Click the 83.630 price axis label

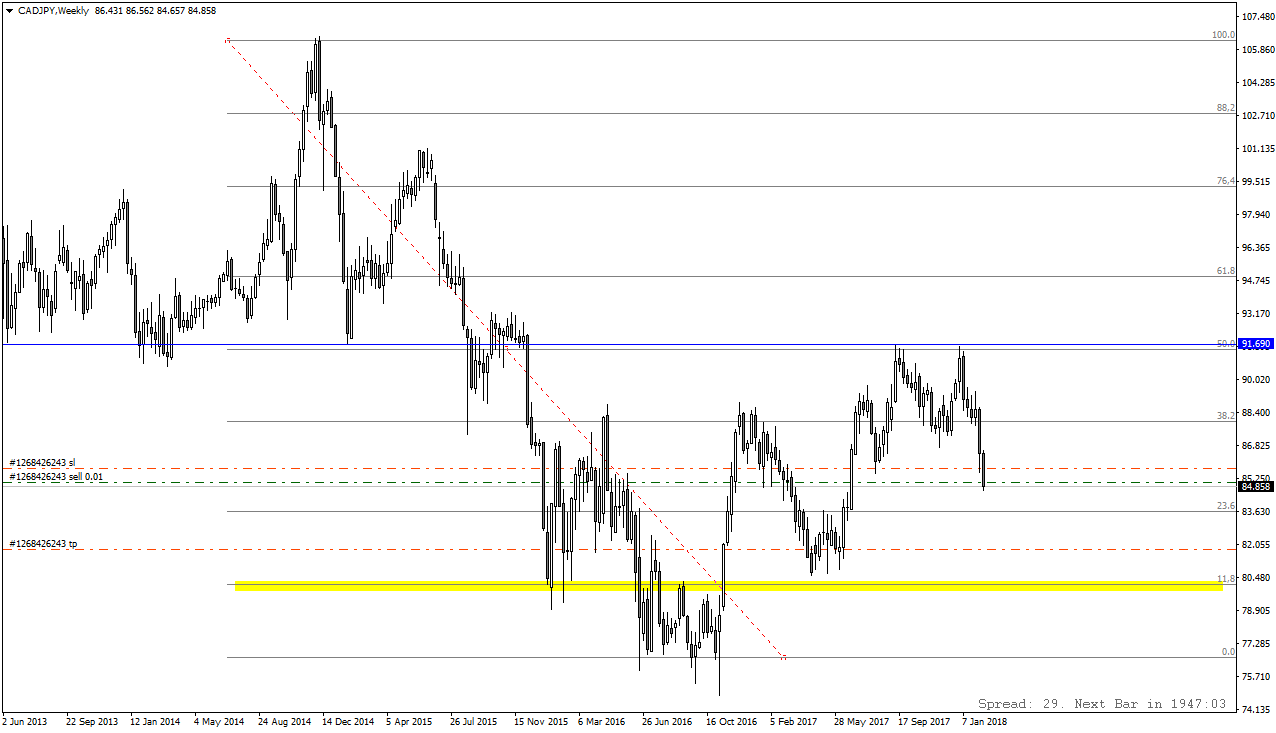coord(1255,512)
